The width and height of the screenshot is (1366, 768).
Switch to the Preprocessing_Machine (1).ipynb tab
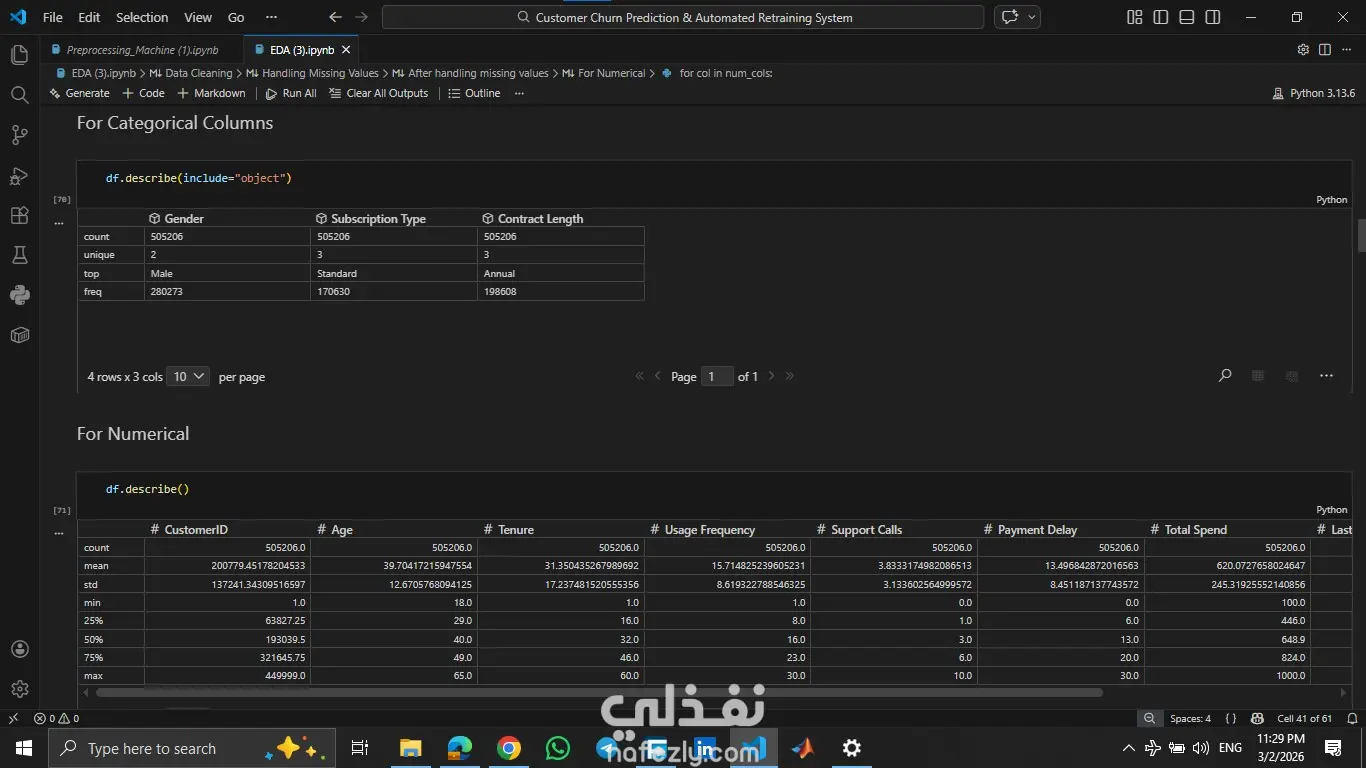coord(142,50)
